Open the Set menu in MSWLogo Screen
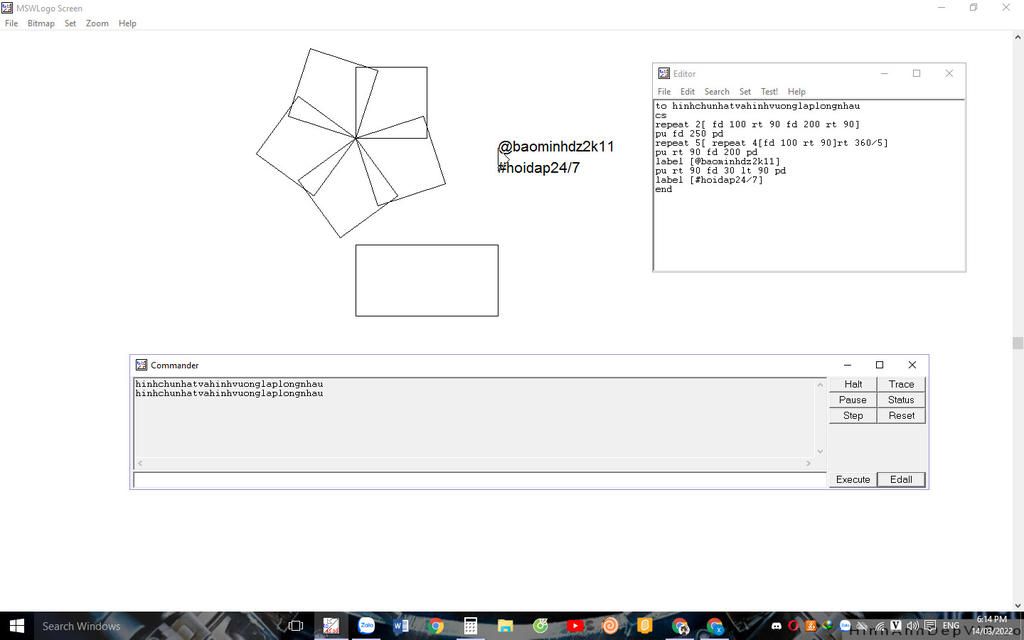The image size is (1024, 640). pyautogui.click(x=70, y=23)
